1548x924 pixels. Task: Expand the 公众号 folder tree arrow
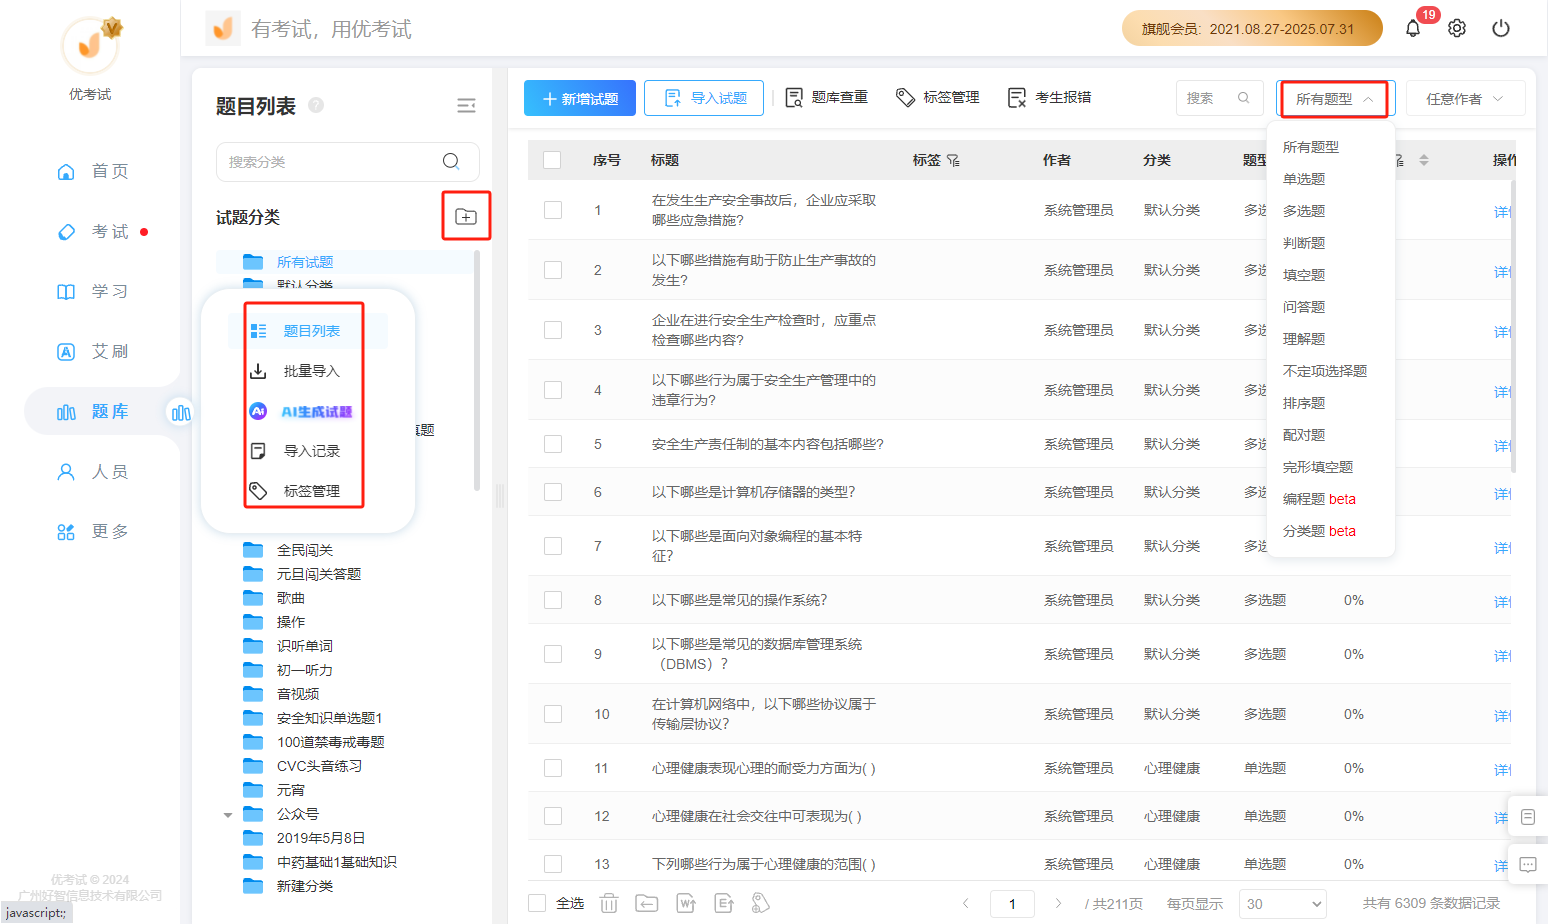tap(228, 815)
